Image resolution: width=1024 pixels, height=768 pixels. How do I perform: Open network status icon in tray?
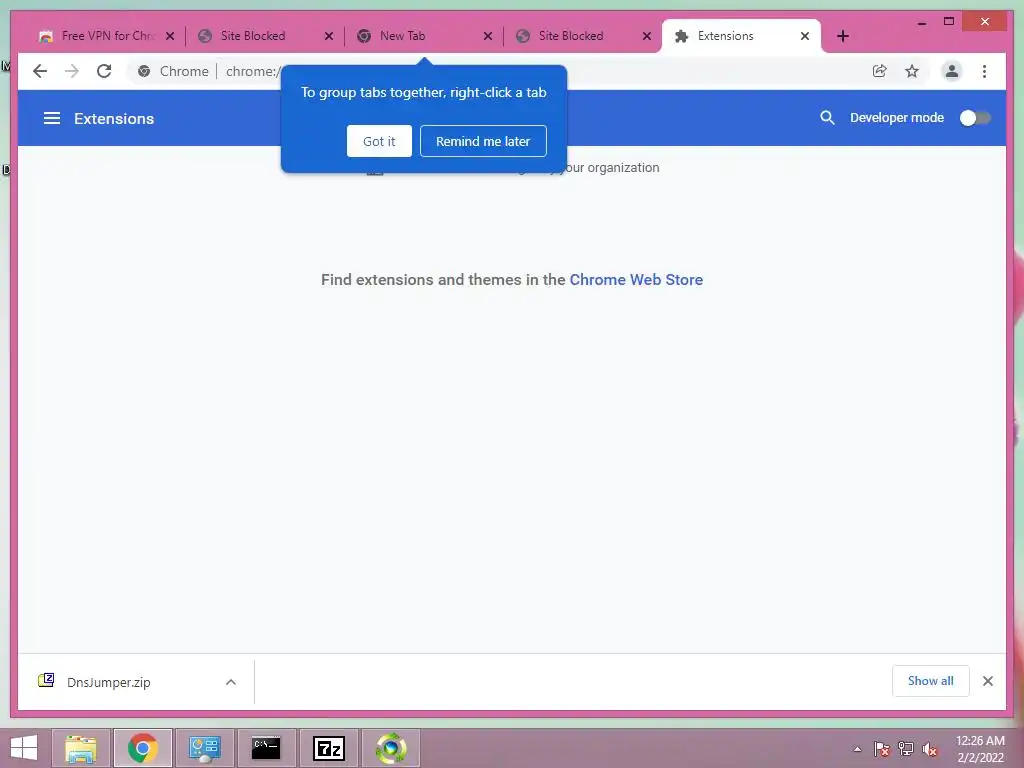(906, 749)
